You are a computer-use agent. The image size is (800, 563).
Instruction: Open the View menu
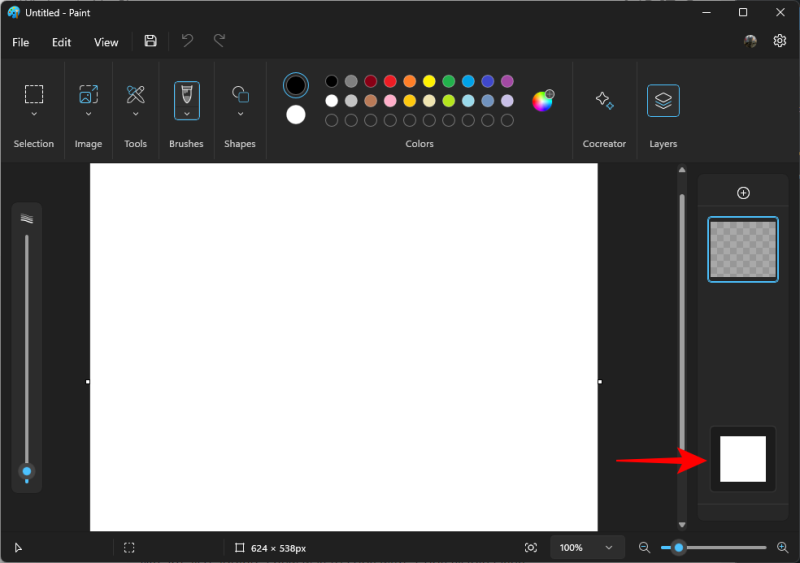106,42
